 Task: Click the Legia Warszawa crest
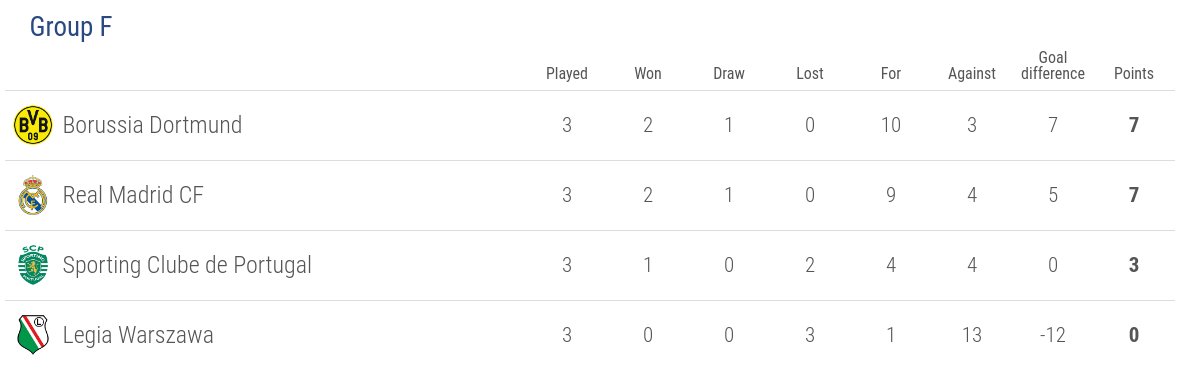(x=33, y=335)
